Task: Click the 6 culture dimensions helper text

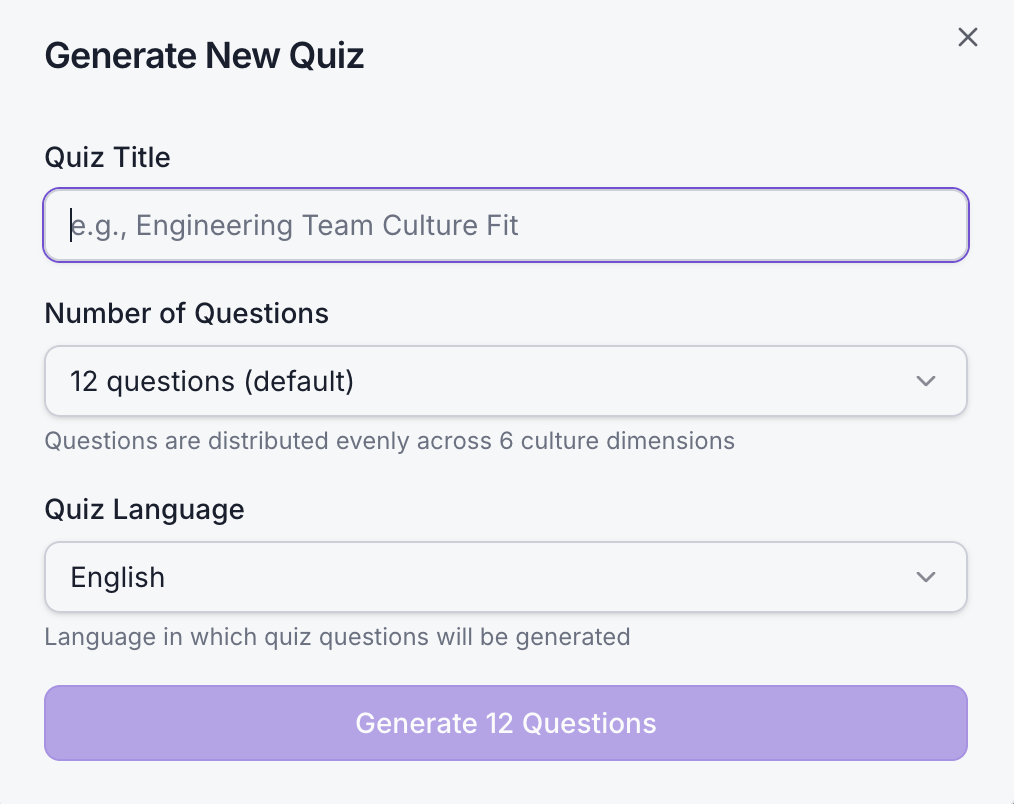Action: (x=389, y=441)
